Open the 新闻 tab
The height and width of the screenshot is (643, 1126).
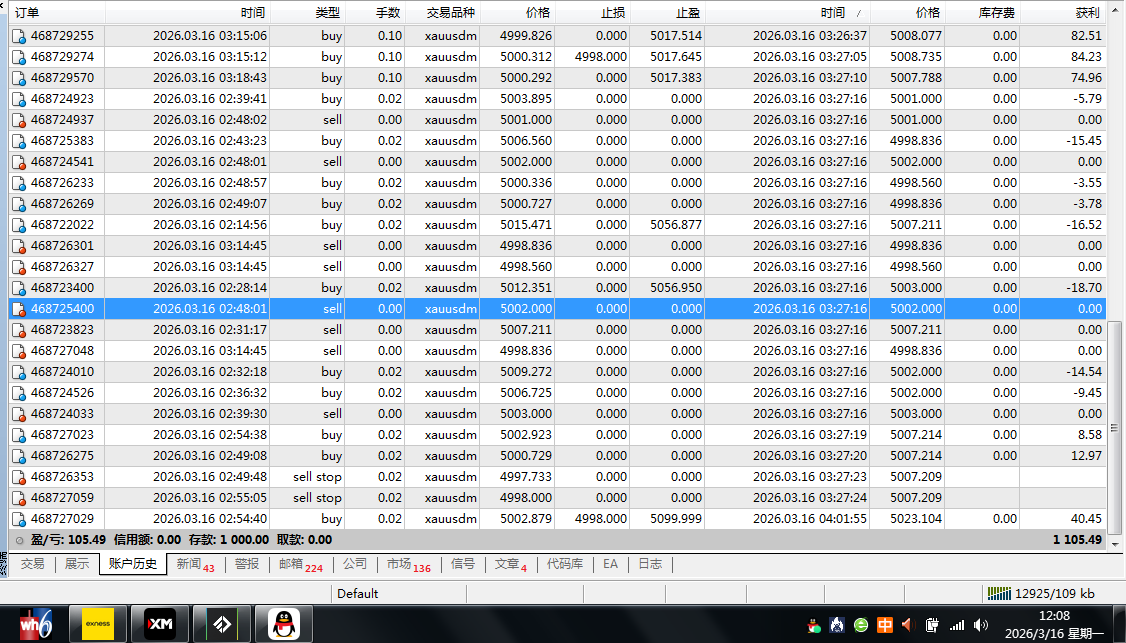coord(195,564)
